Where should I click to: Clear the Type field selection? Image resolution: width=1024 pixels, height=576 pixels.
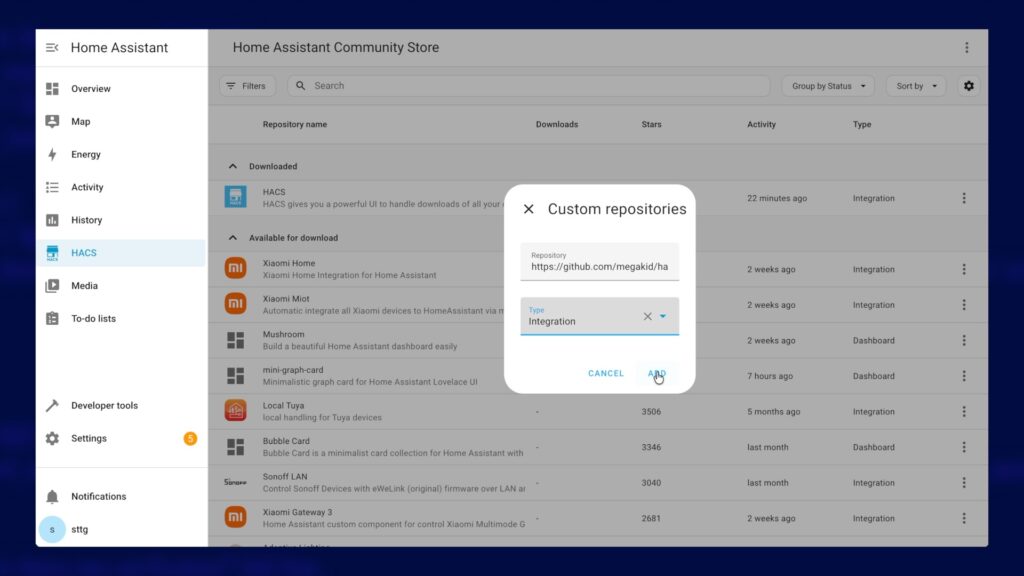(647, 316)
